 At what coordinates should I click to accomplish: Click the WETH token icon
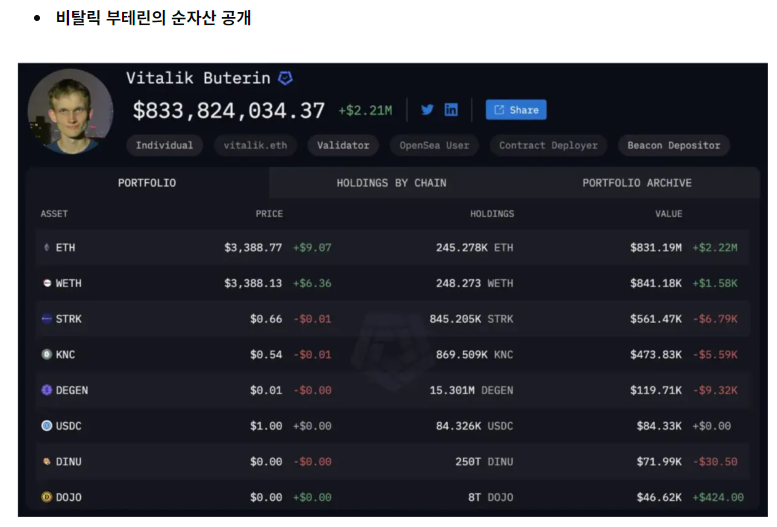click(x=46, y=283)
